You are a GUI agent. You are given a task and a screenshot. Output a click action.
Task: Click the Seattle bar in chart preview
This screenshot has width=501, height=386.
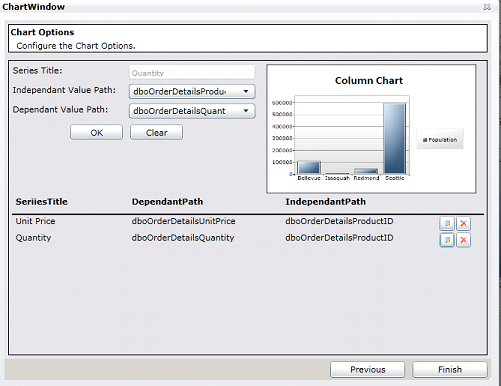(x=395, y=138)
